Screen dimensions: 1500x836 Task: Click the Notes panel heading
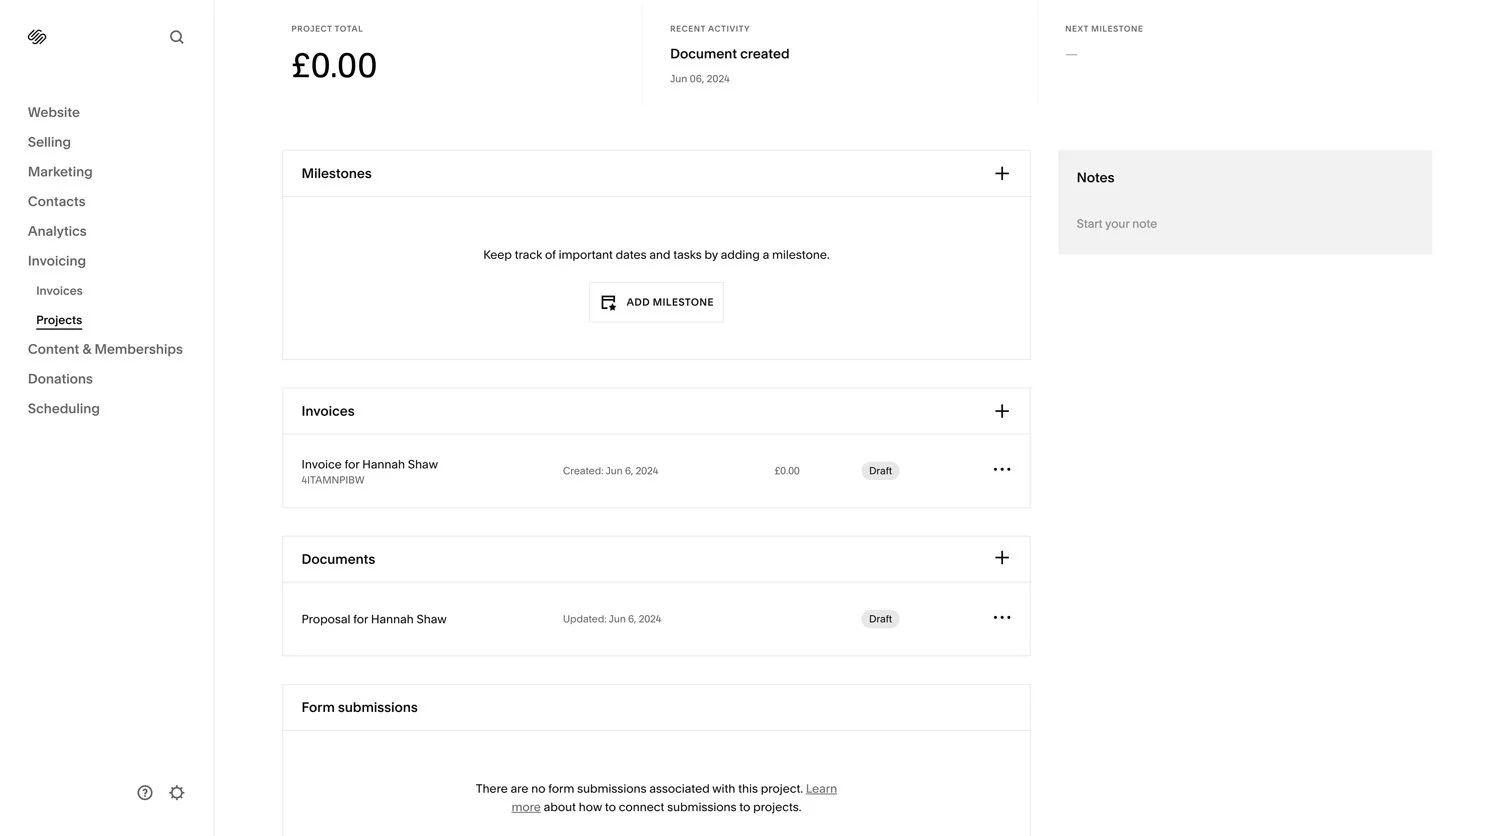(x=1095, y=178)
